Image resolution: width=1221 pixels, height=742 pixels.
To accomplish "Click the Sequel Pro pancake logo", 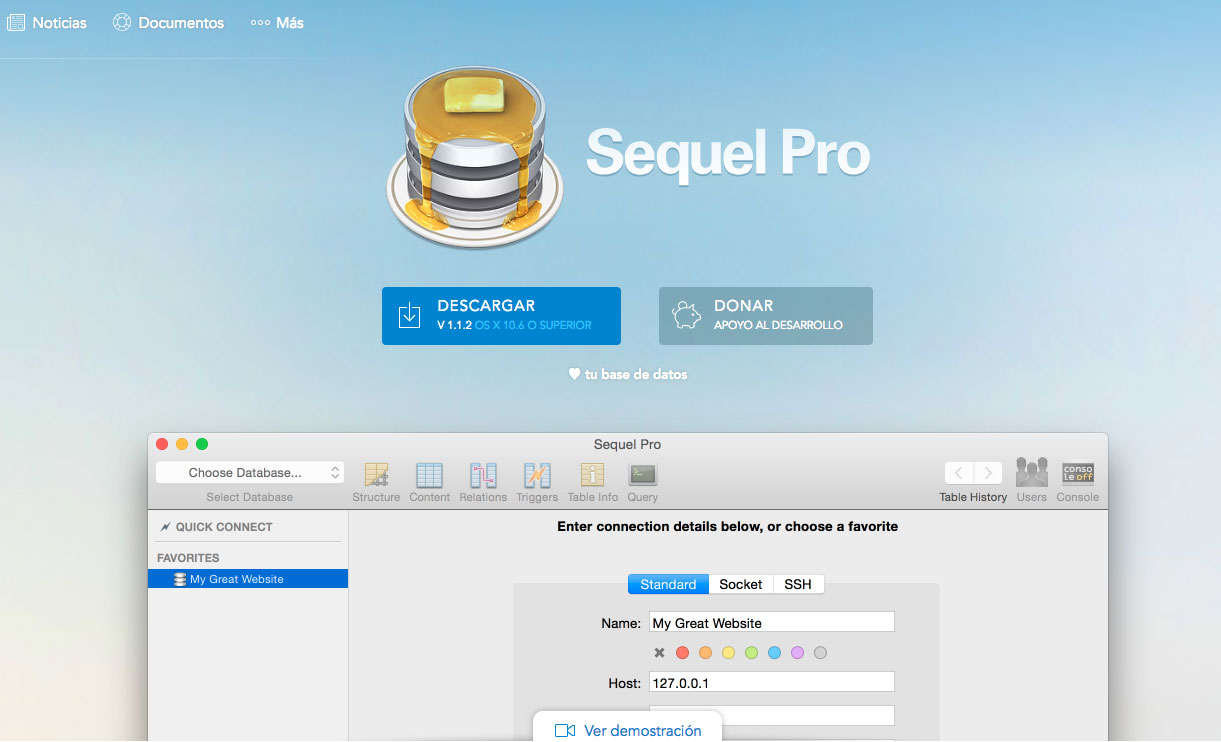I will tap(475, 156).
